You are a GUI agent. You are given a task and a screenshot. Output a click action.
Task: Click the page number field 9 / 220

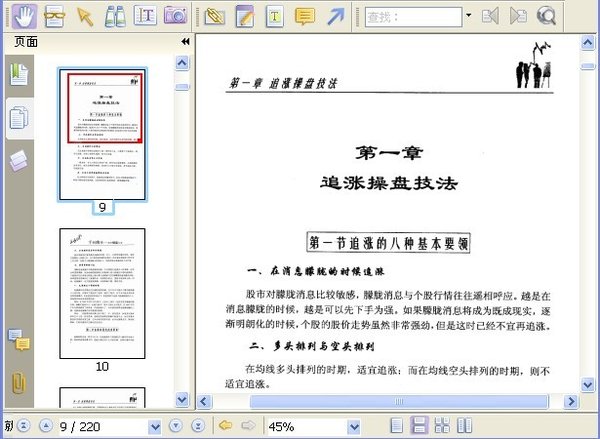pyautogui.click(x=103, y=426)
